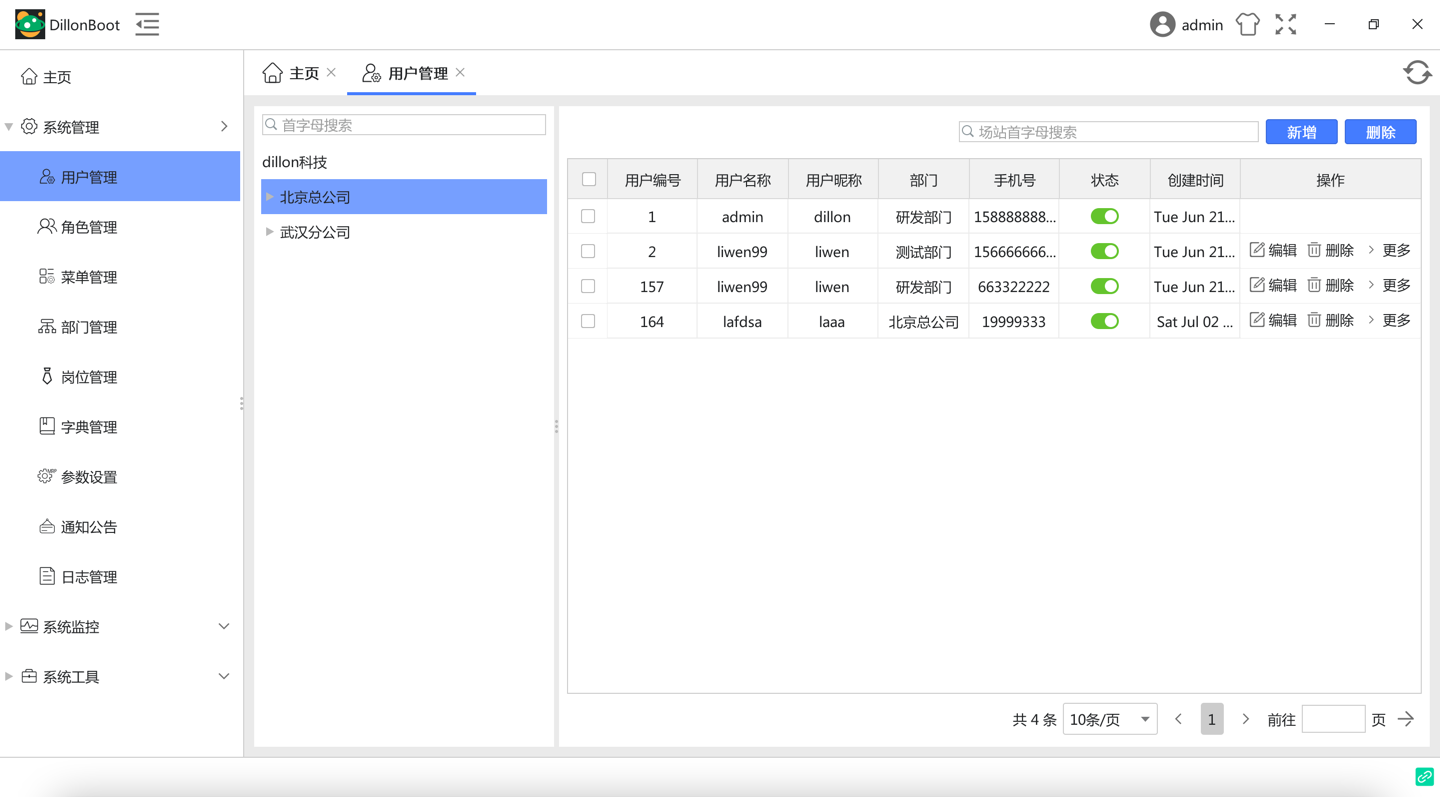
Task: Check the checkbox for user 157
Action: [588, 286]
